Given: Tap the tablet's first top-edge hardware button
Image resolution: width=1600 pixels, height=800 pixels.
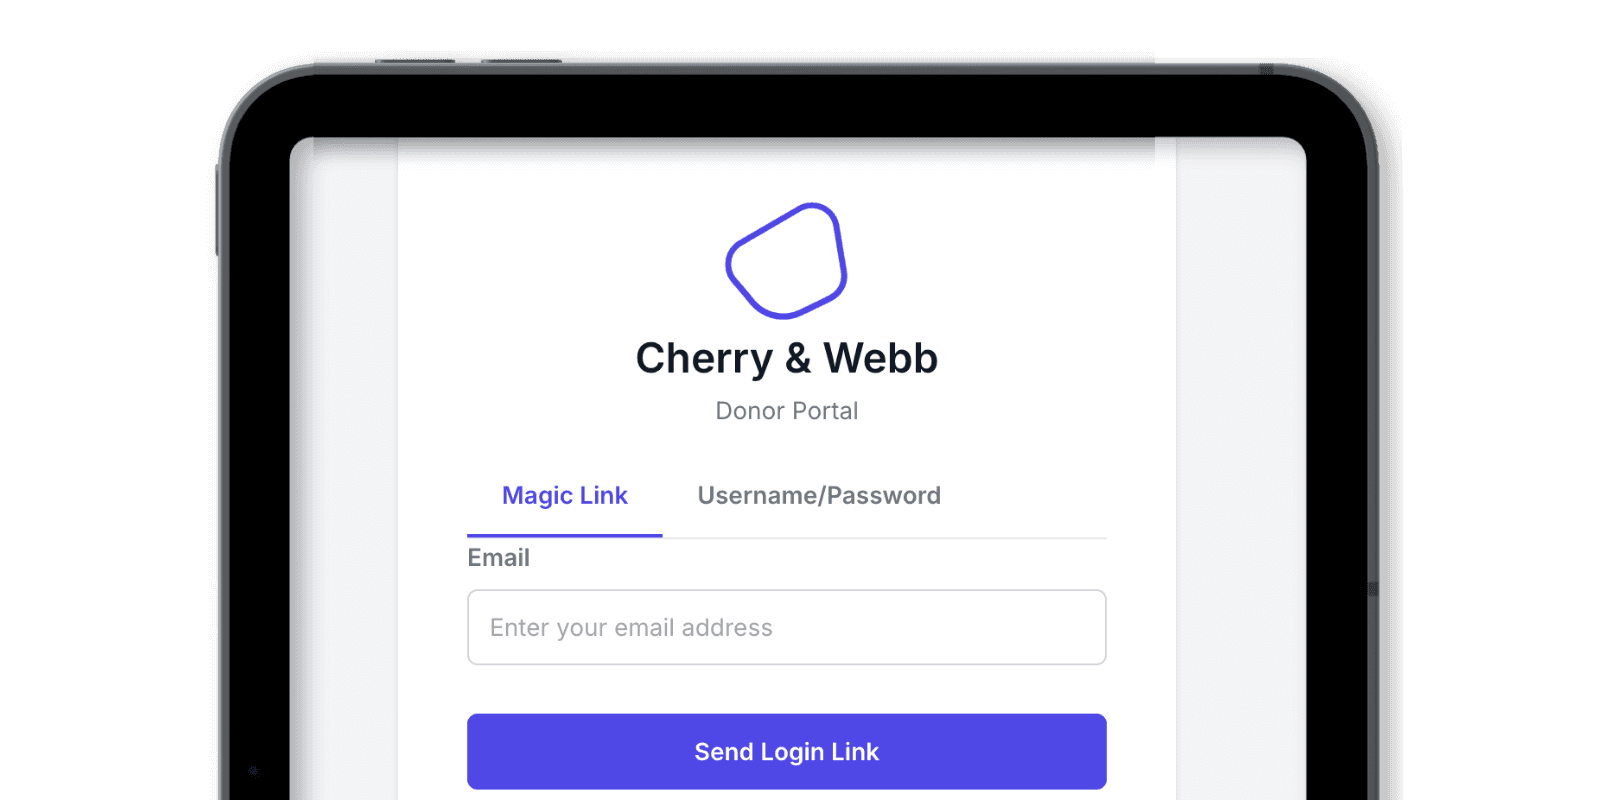Looking at the screenshot, I should (x=415, y=61).
